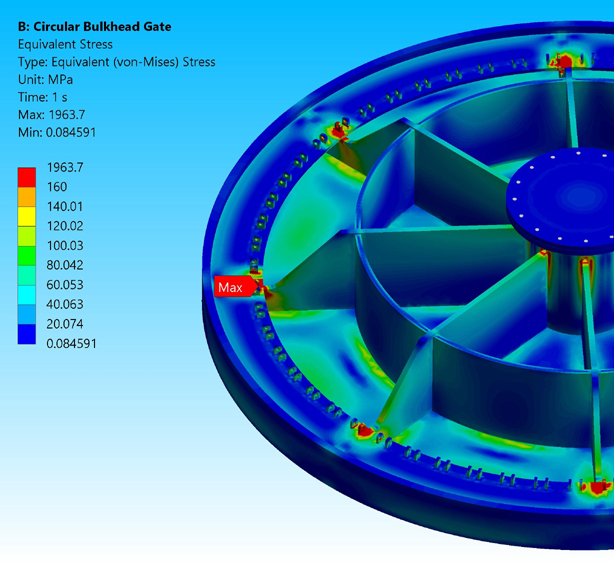Click the red Max probe label
The height and width of the screenshot is (562, 614).
pyautogui.click(x=231, y=288)
